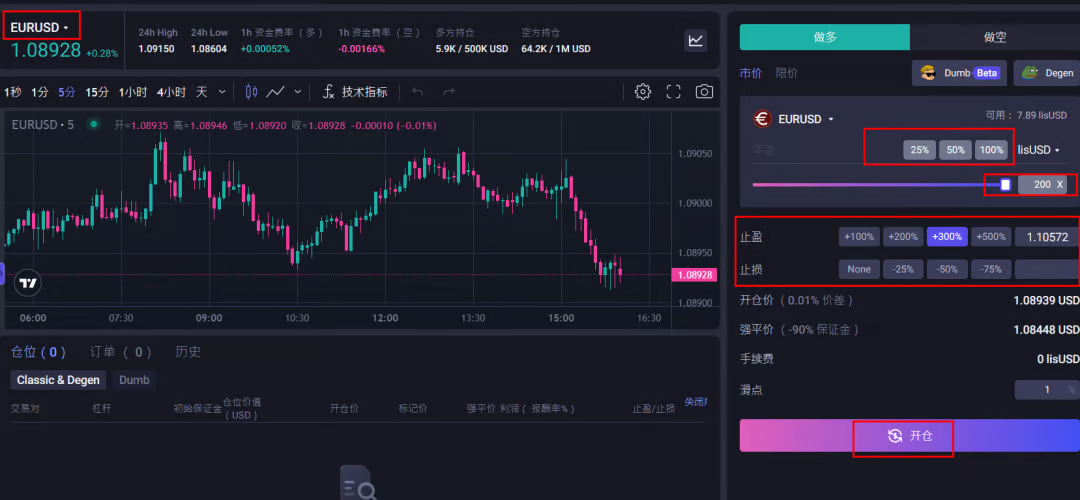Open 技术指标 indicators panel
The width and height of the screenshot is (1080, 500).
(x=355, y=92)
